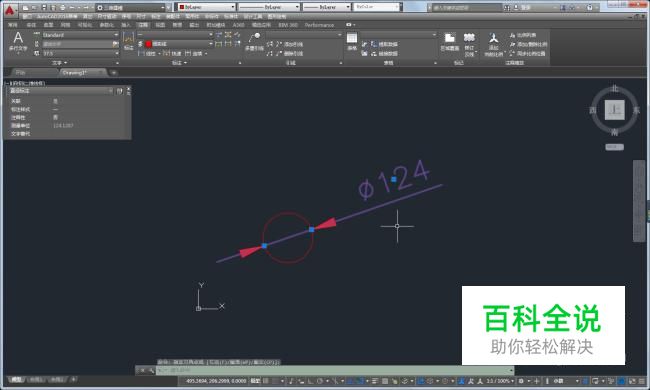Screen dimensions: 650x390
Task: Click the navigation bar on right edge
Action: click(x=638, y=201)
